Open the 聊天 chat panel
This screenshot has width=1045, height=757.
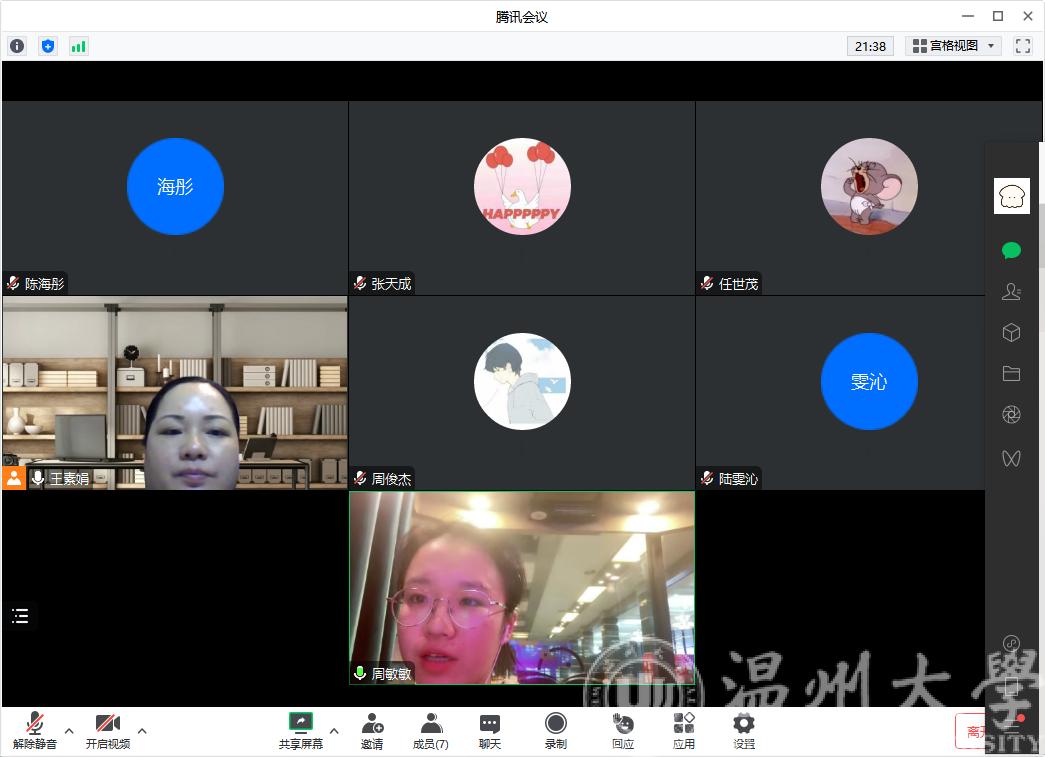coord(489,730)
